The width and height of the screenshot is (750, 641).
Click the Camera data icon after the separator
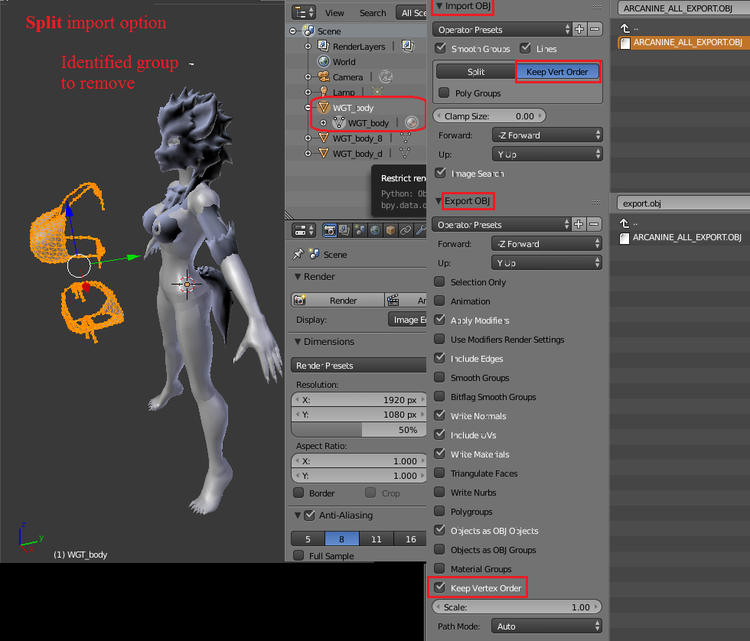tap(386, 77)
